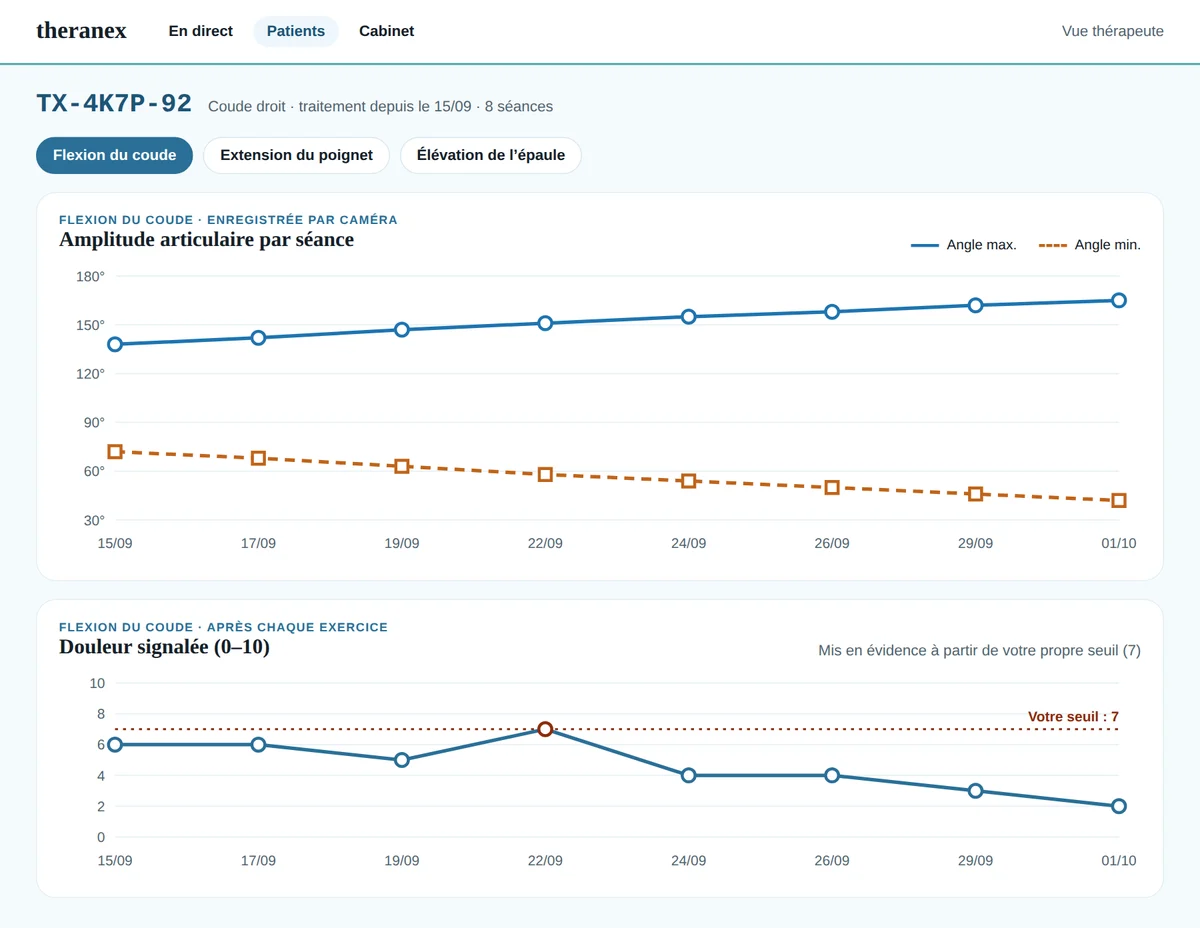Click the "ENREGISTRÉE PAR CAMÉRA" chart caption
The height and width of the screenshot is (928, 1200).
[x=302, y=220]
